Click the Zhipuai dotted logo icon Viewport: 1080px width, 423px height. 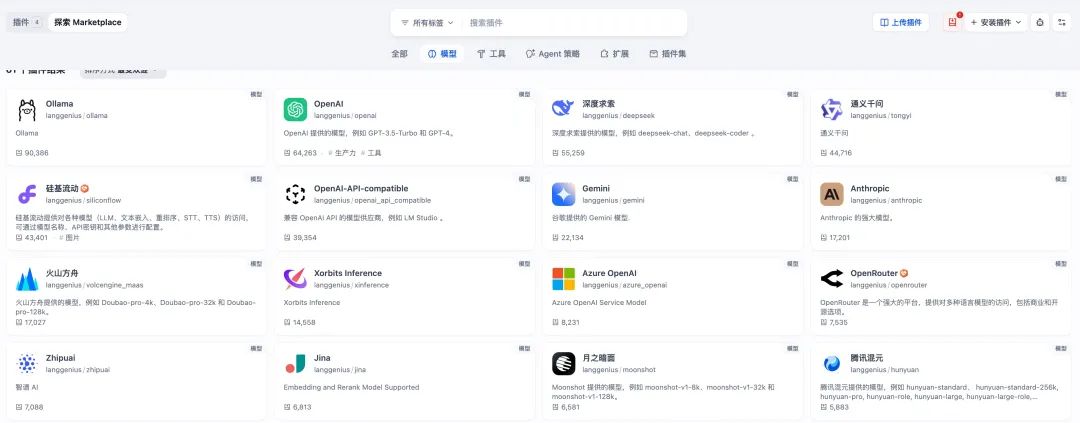(x=27, y=364)
